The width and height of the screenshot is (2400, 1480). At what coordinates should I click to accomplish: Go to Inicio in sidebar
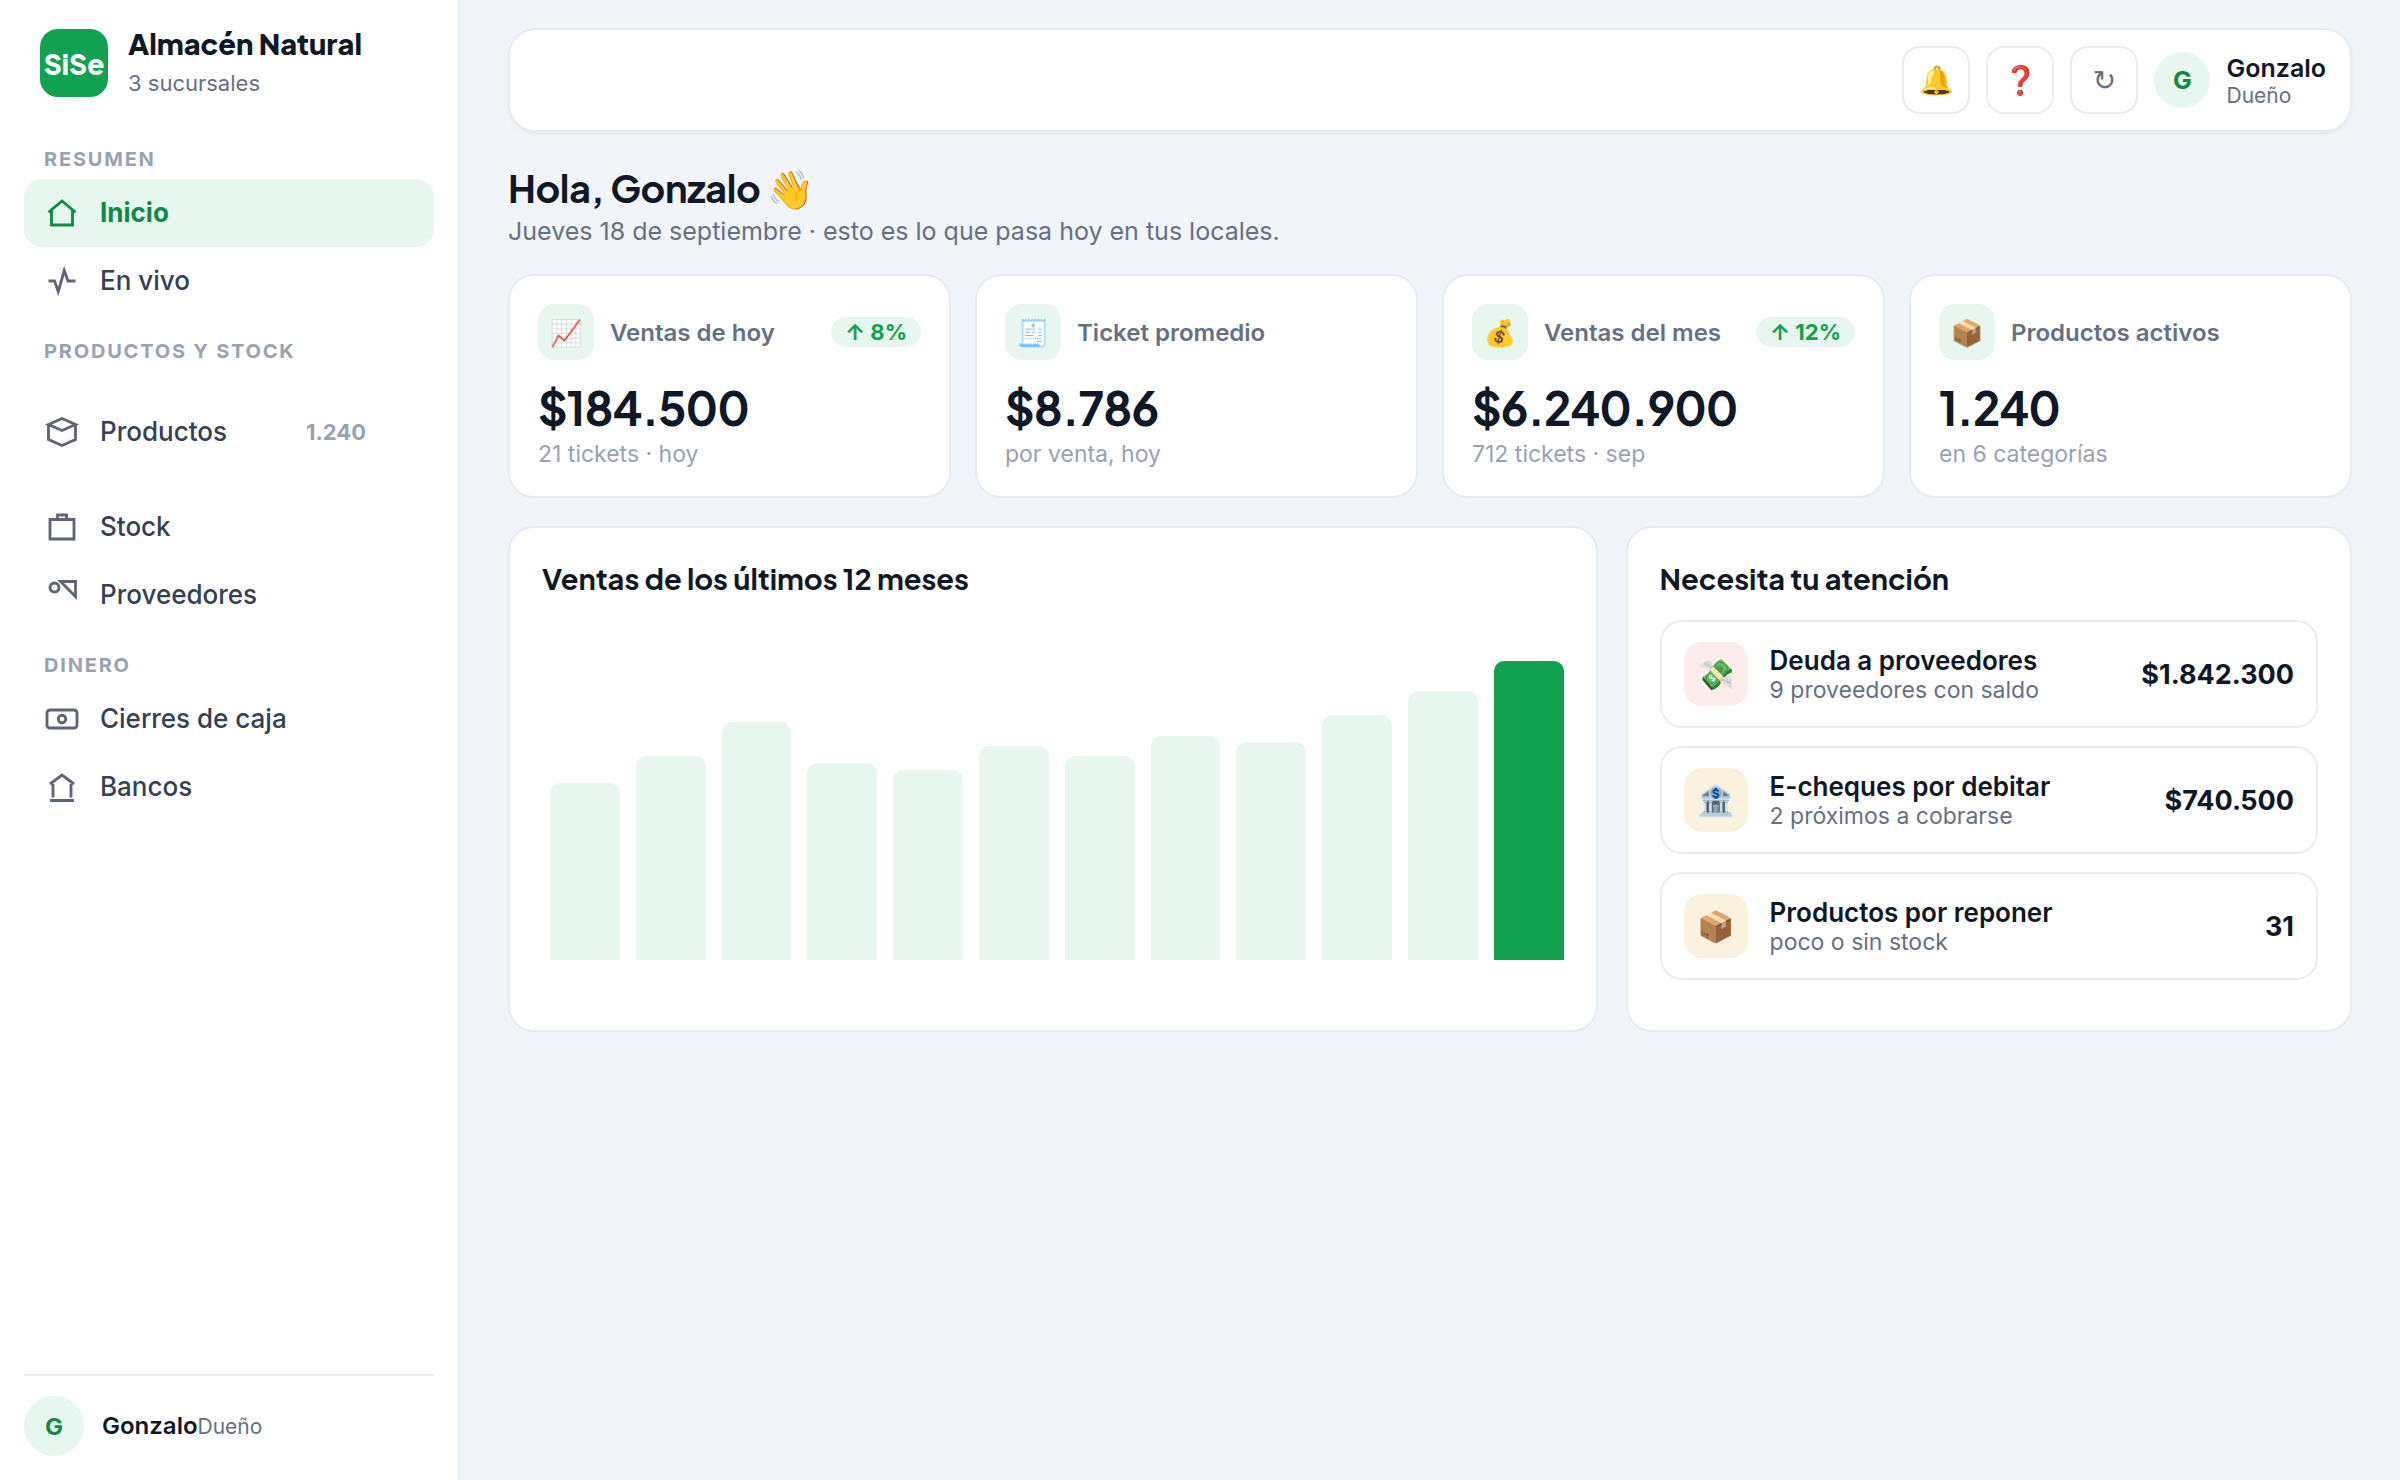(229, 213)
